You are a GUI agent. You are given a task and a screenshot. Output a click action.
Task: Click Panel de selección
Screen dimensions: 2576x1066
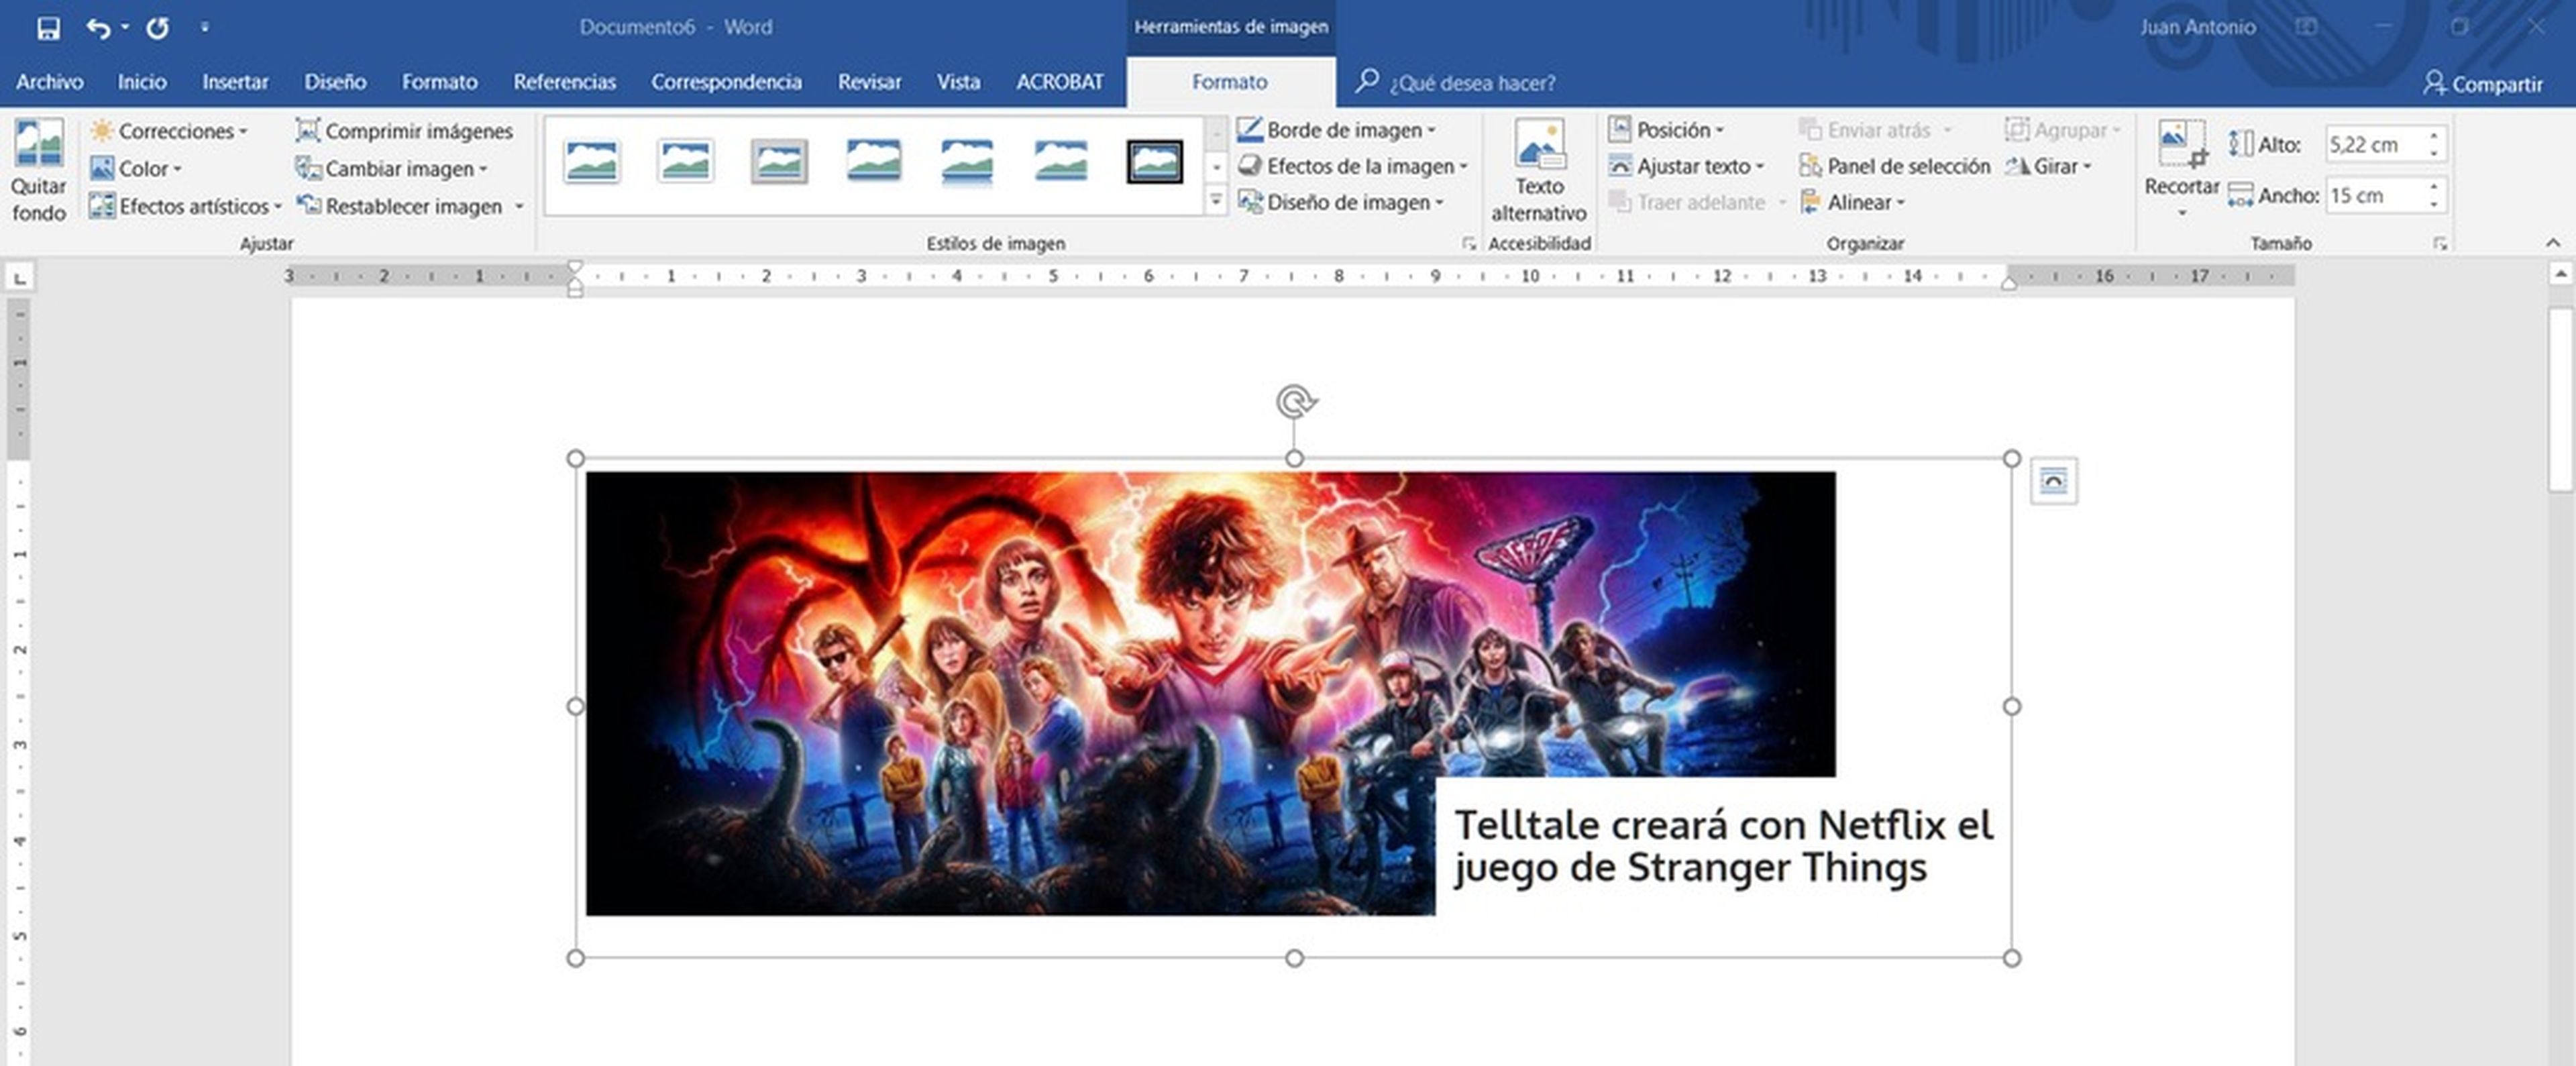1894,166
